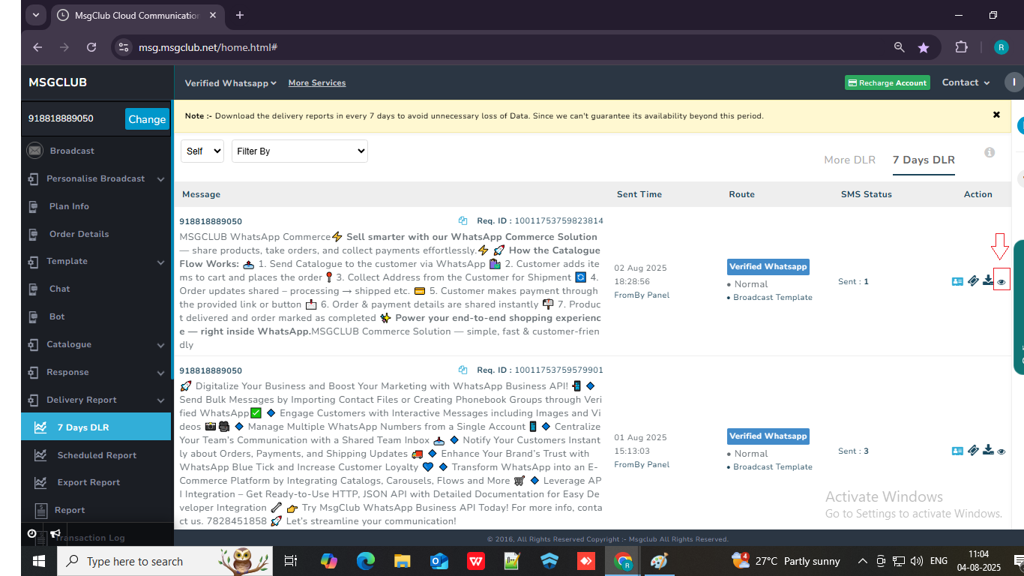Open 7 Days DLR in the sidebar
This screenshot has width=1024, height=576.
click(x=96, y=427)
